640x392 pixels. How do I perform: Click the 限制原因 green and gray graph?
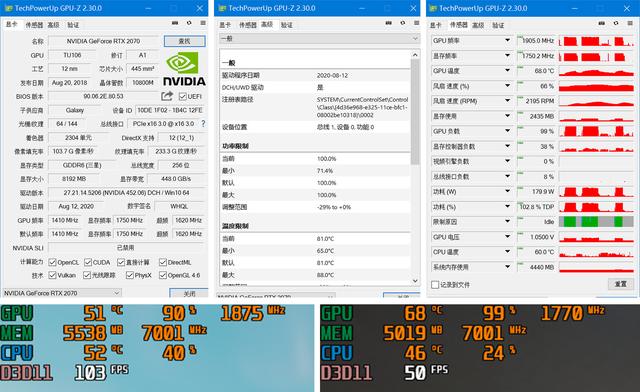point(596,222)
